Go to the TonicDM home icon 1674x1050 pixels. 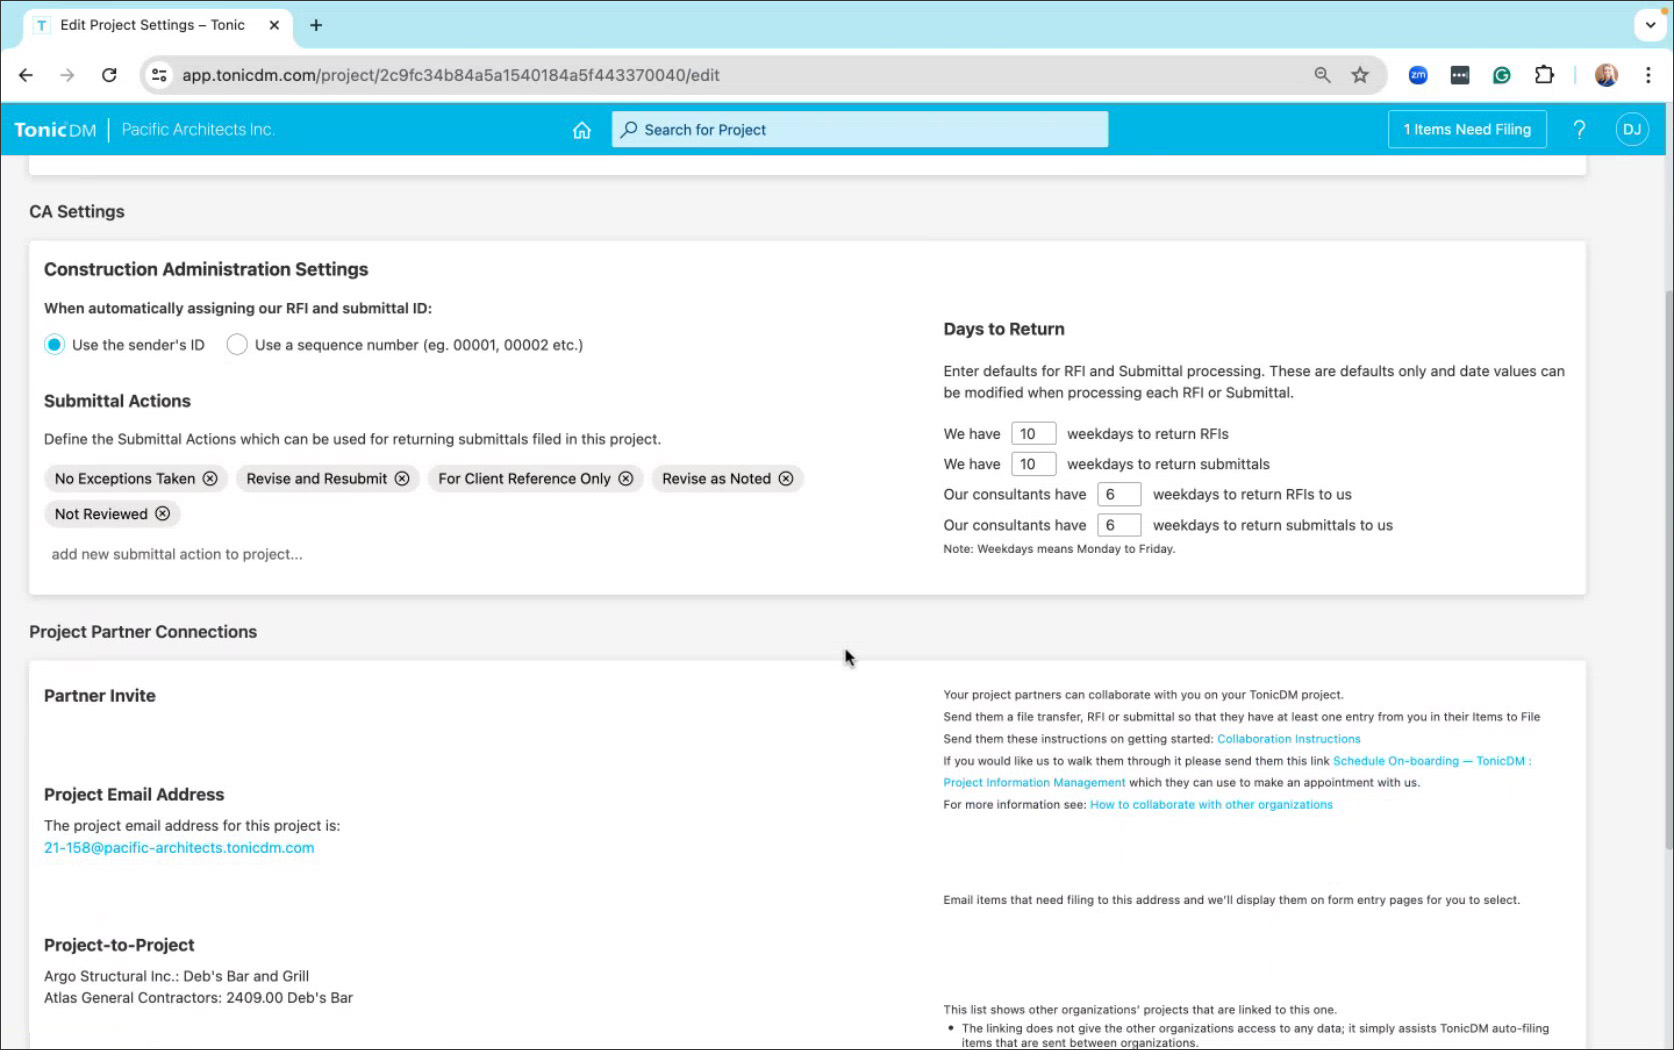[x=581, y=130]
